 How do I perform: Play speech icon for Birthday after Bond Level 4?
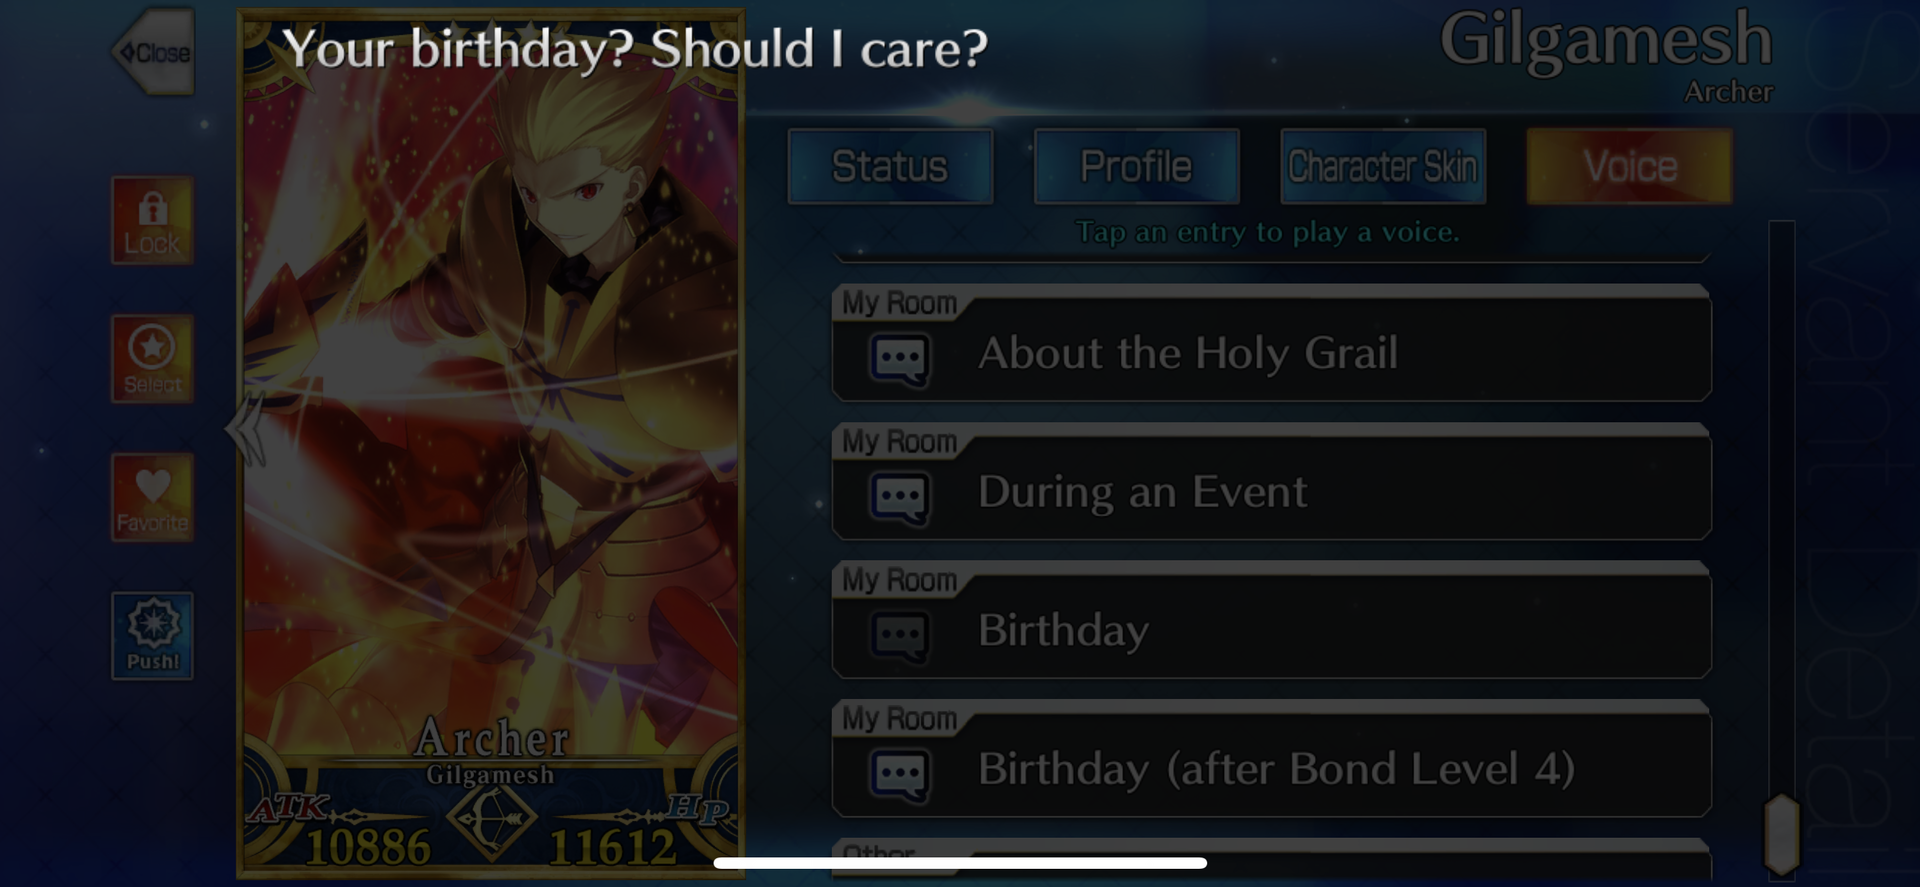pyautogui.click(x=899, y=775)
